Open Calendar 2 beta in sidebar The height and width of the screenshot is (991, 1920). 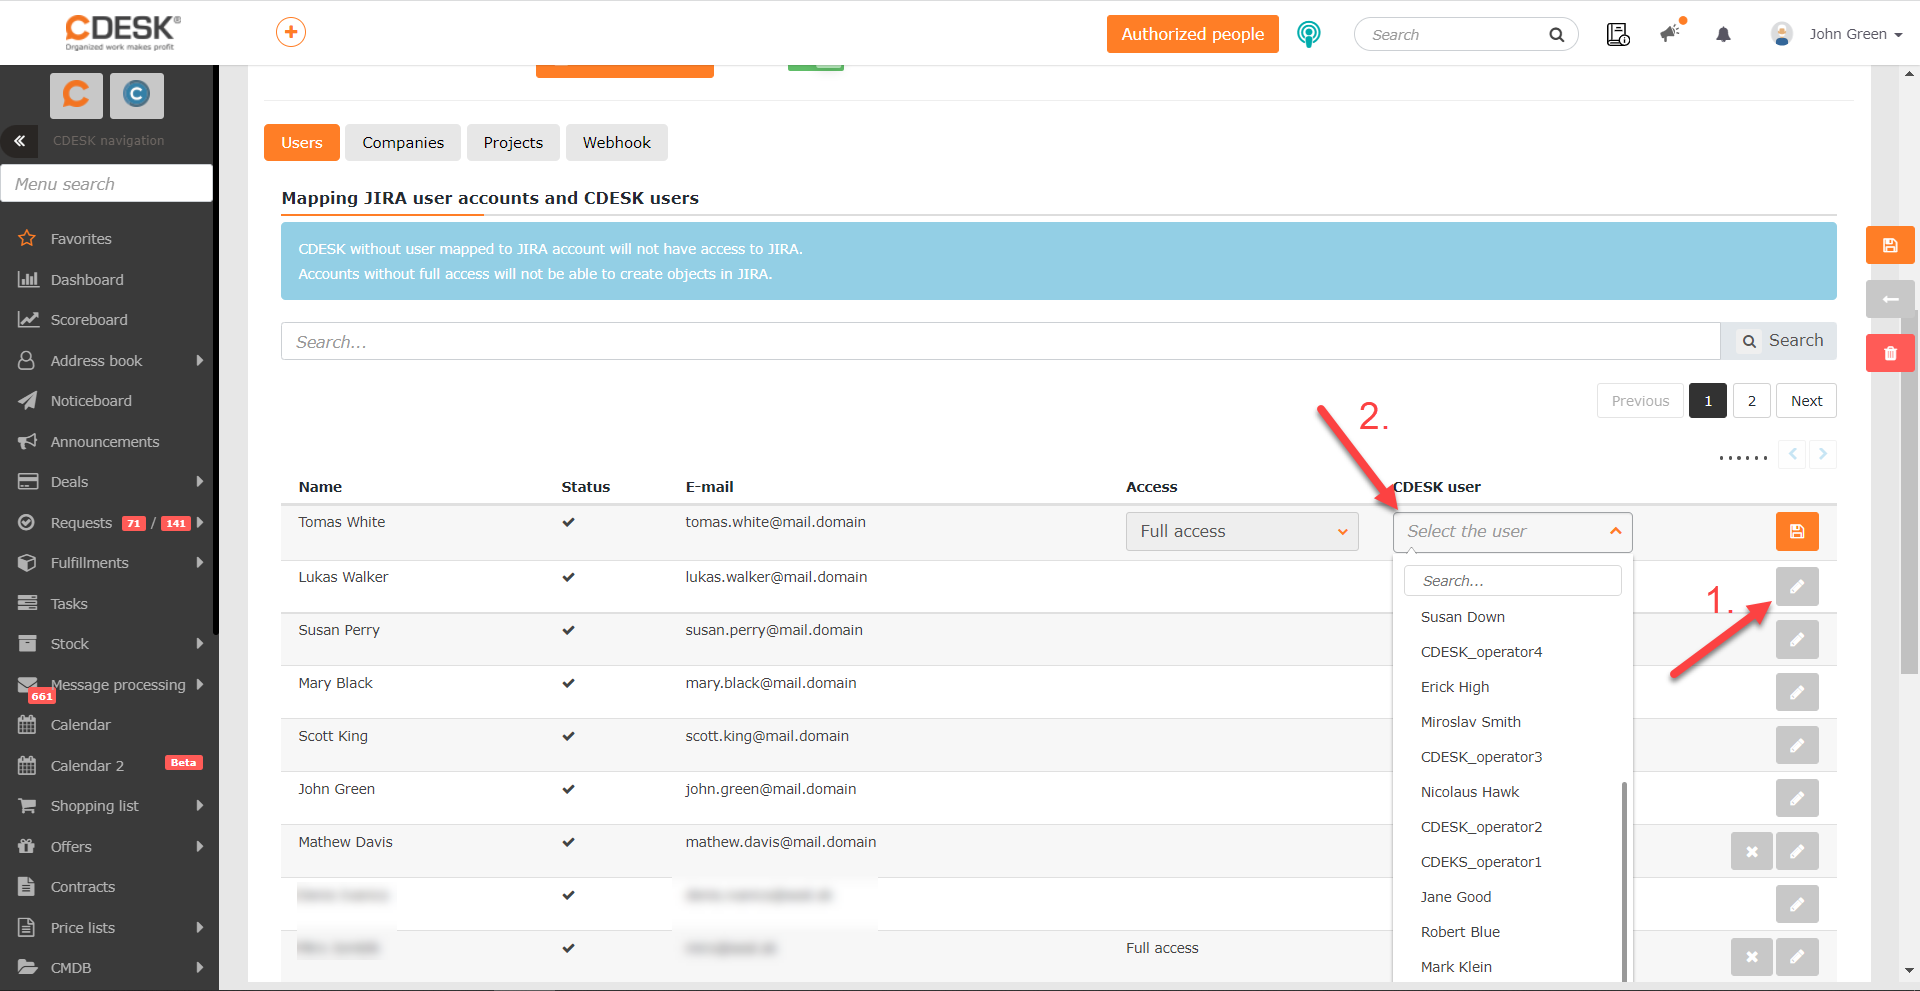coord(87,766)
